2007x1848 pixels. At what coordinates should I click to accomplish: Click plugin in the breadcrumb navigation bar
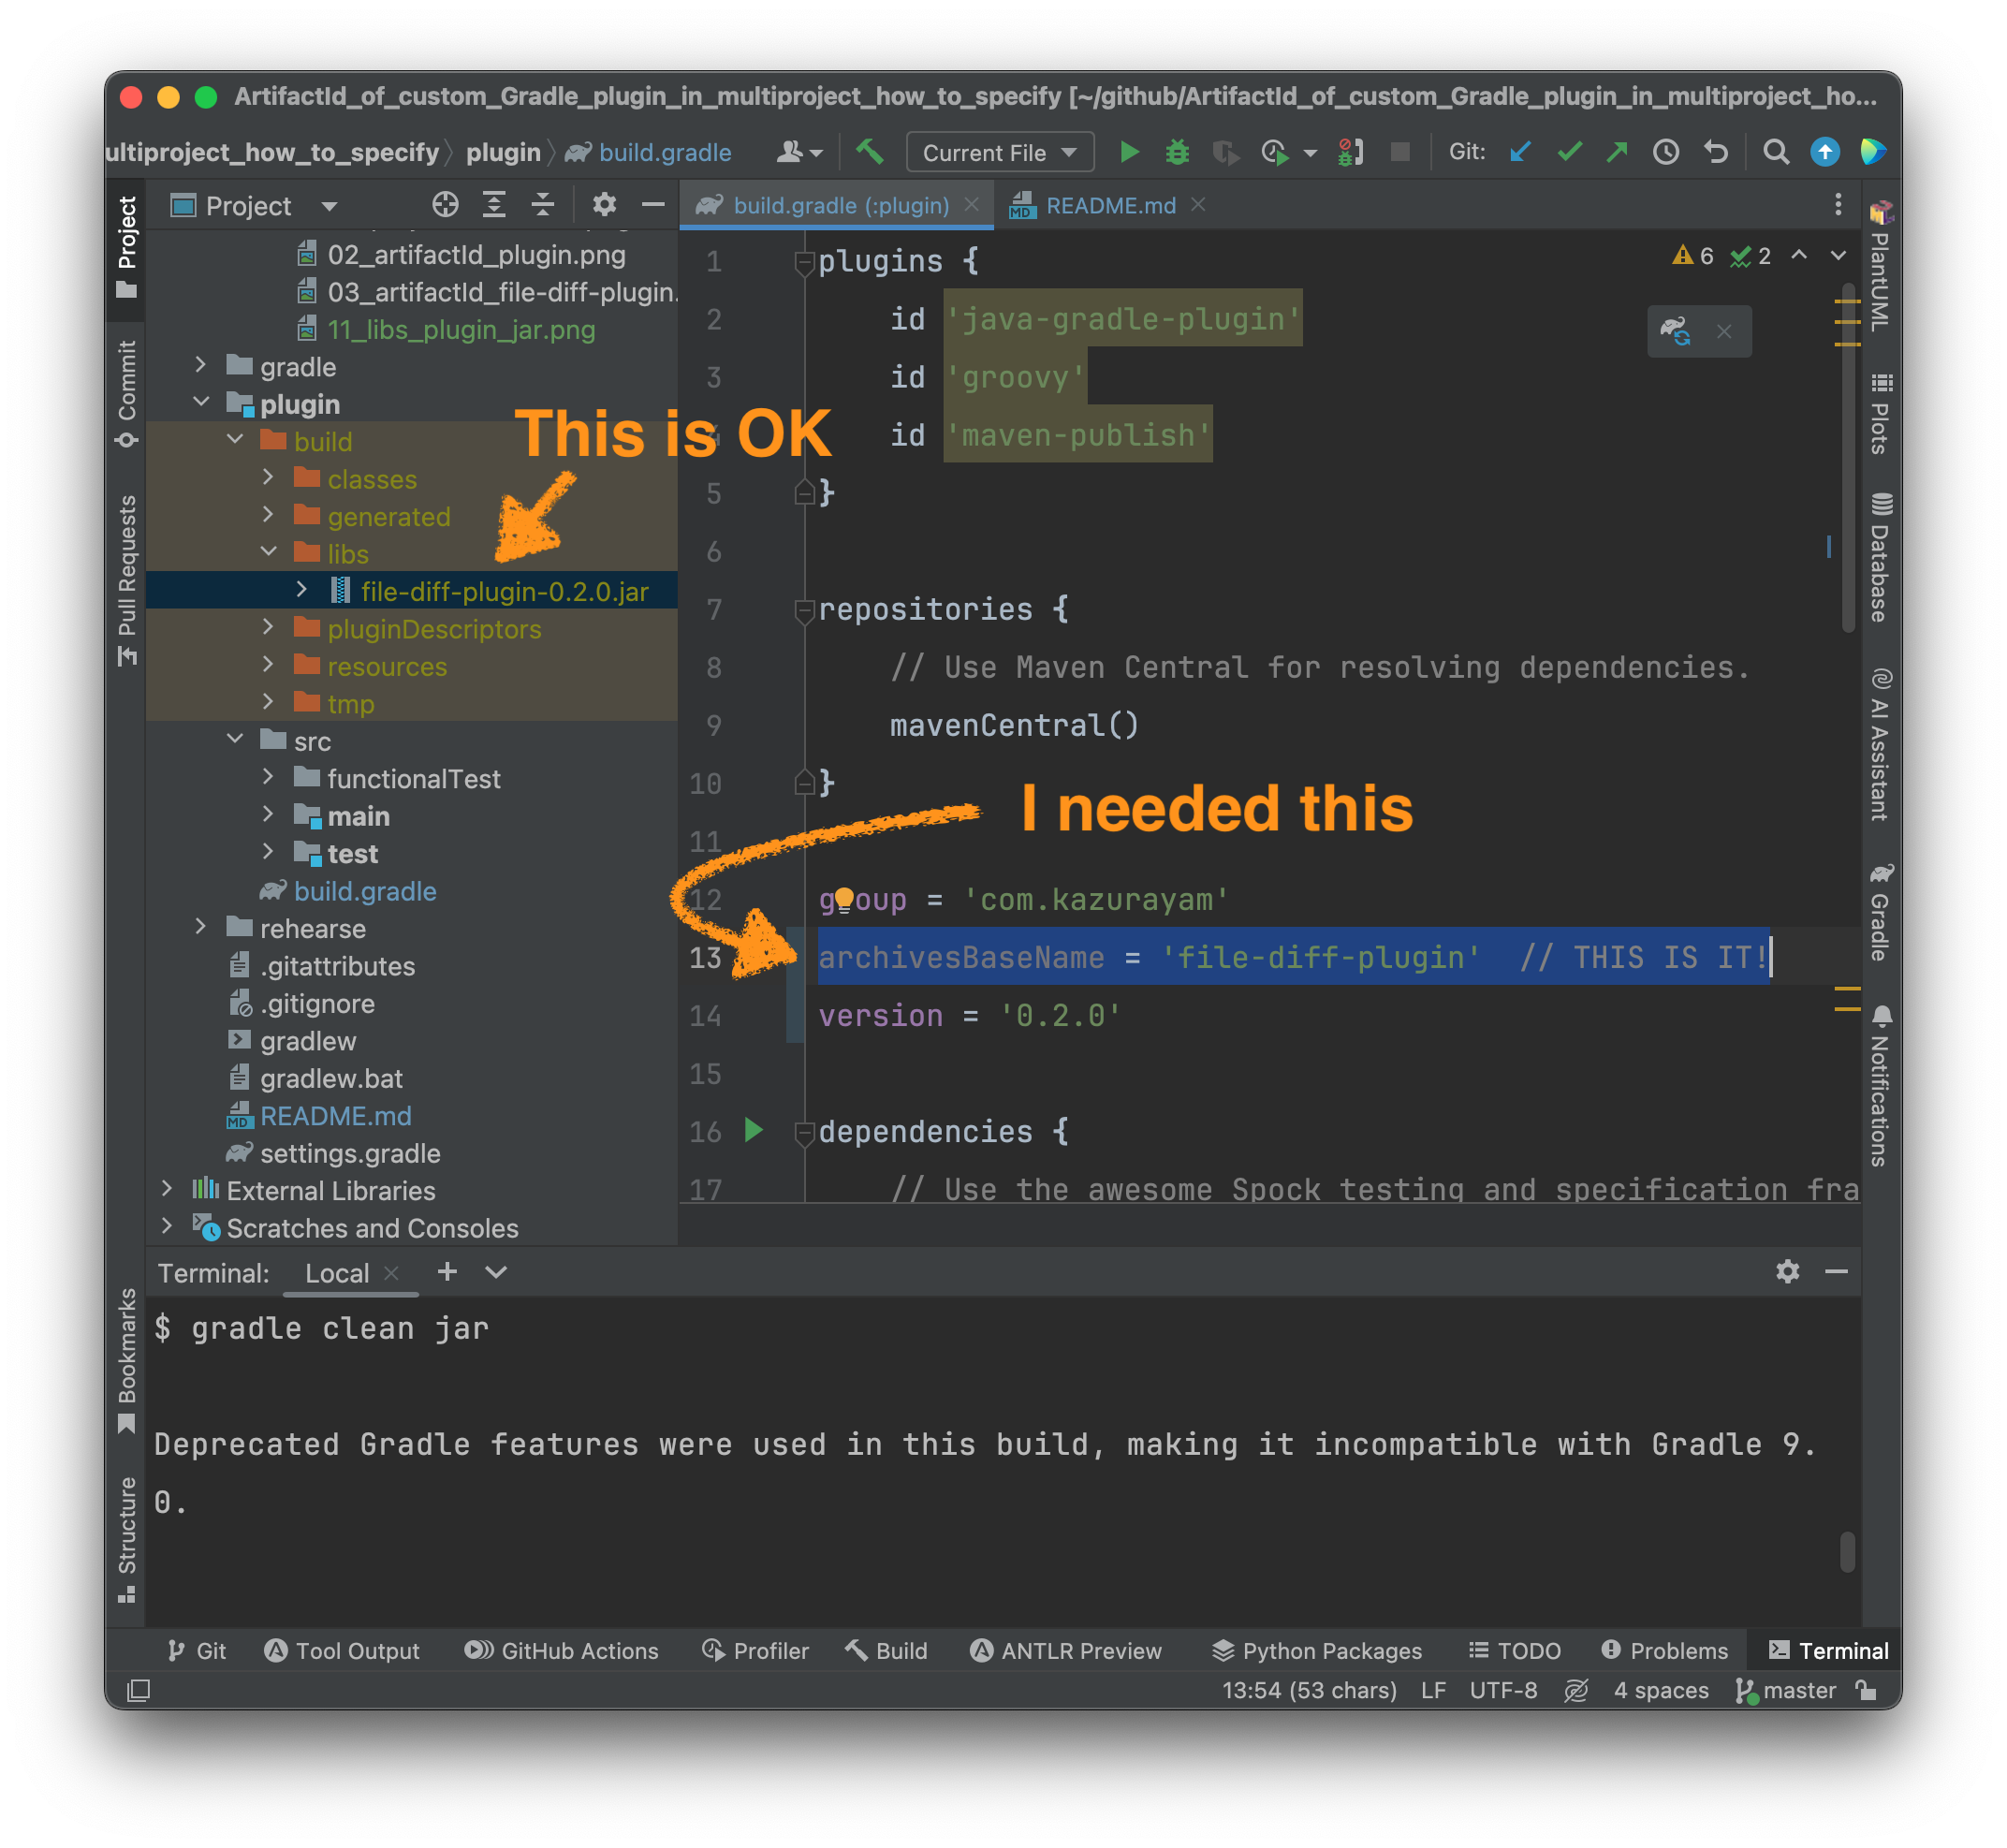(x=504, y=152)
